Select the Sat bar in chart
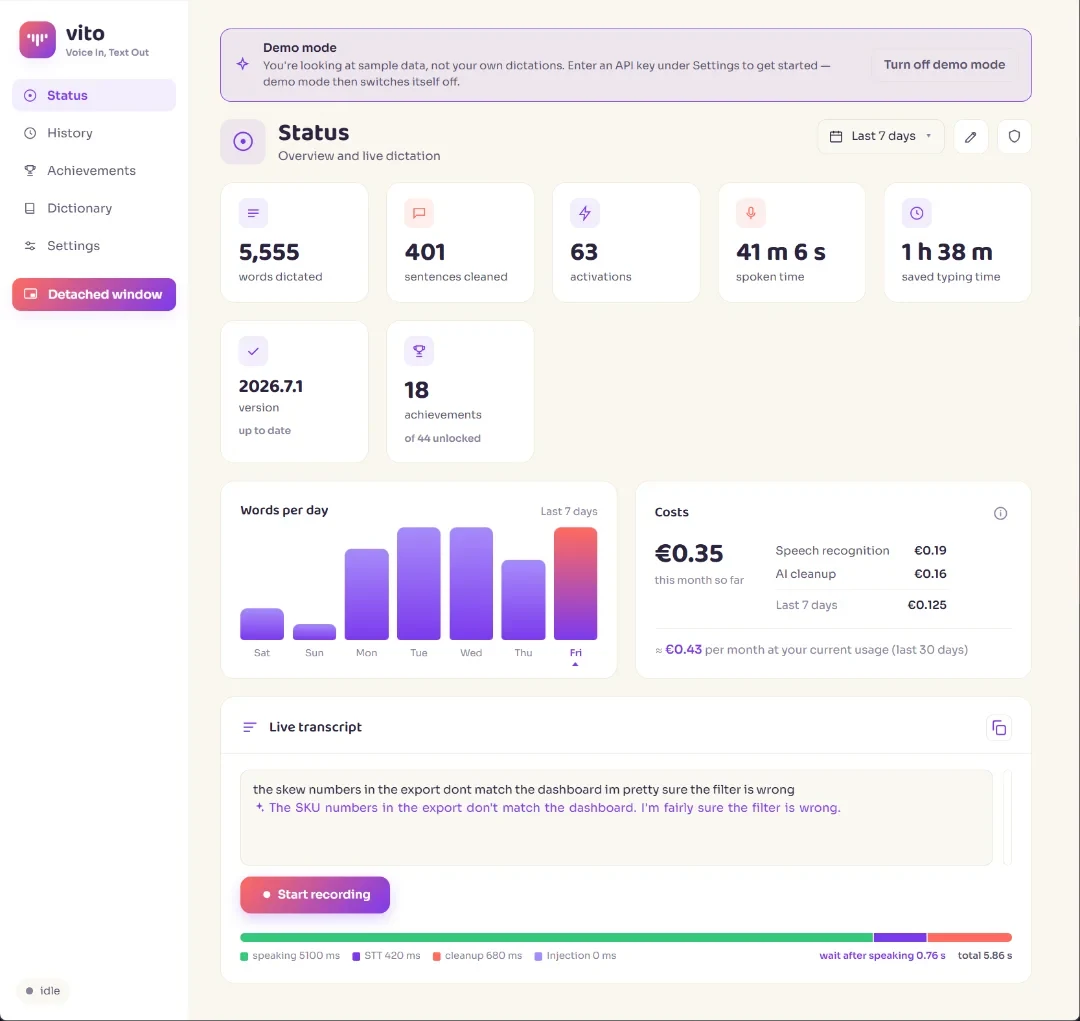1080x1021 pixels. click(x=262, y=623)
